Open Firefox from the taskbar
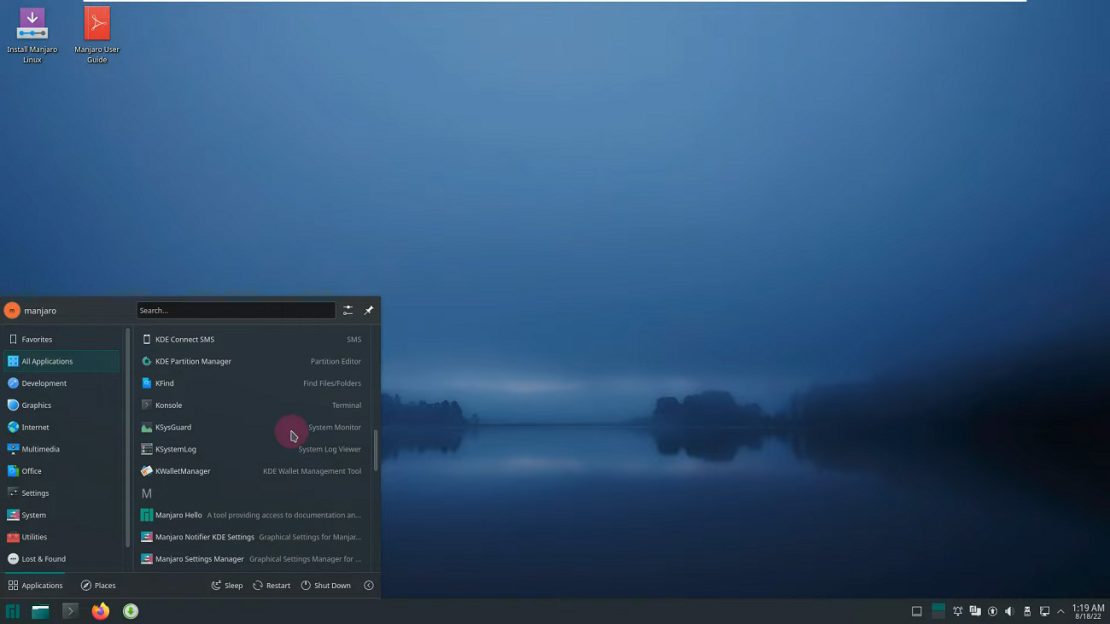The height and width of the screenshot is (624, 1110). [99, 610]
